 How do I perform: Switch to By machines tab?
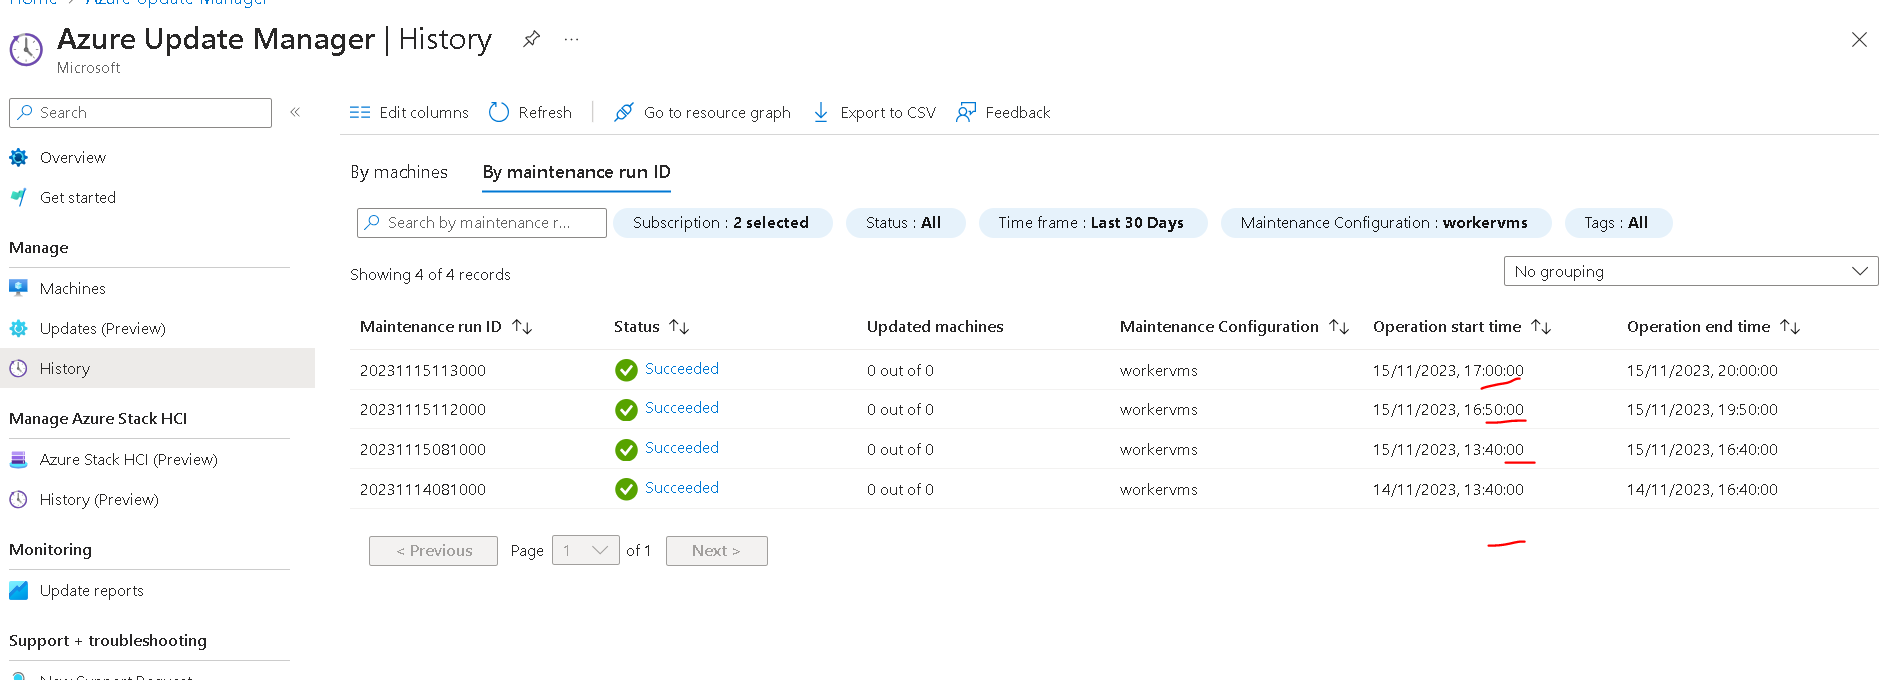[x=399, y=172]
